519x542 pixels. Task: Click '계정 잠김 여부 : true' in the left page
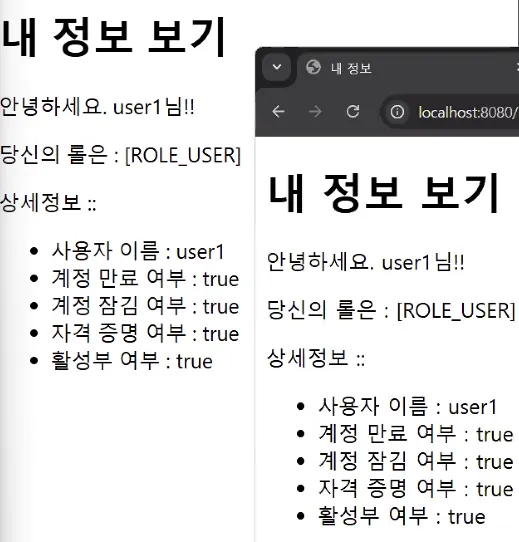[x=145, y=306]
